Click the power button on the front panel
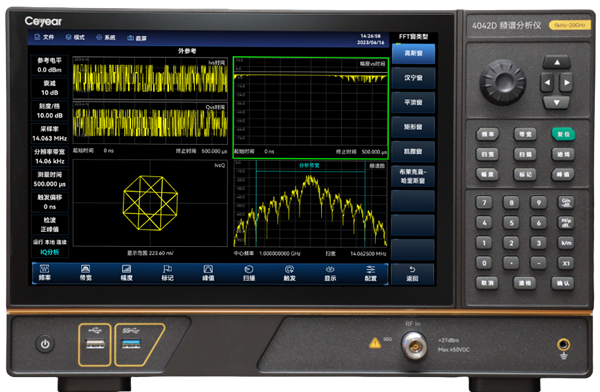Screen dimensions: 600x392 [45, 344]
